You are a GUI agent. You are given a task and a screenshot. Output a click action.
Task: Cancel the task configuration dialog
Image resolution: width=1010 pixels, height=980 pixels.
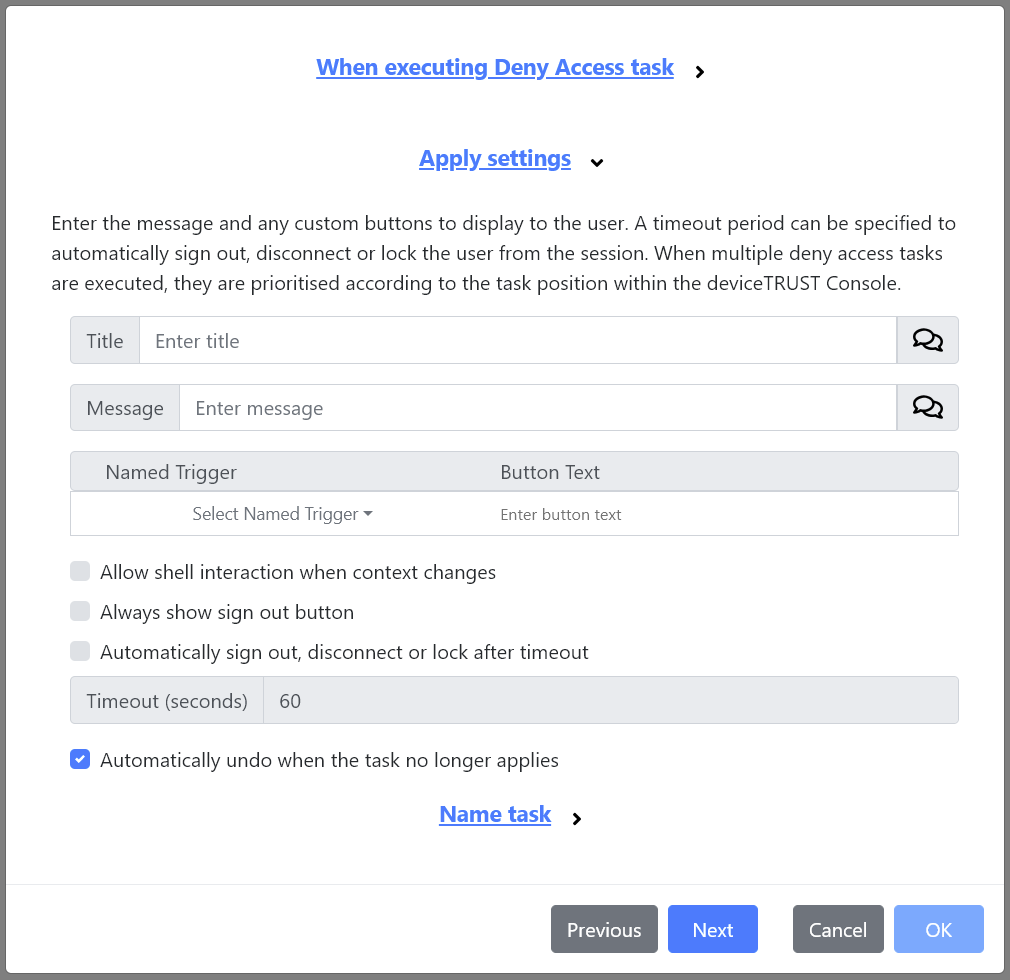tap(838, 929)
